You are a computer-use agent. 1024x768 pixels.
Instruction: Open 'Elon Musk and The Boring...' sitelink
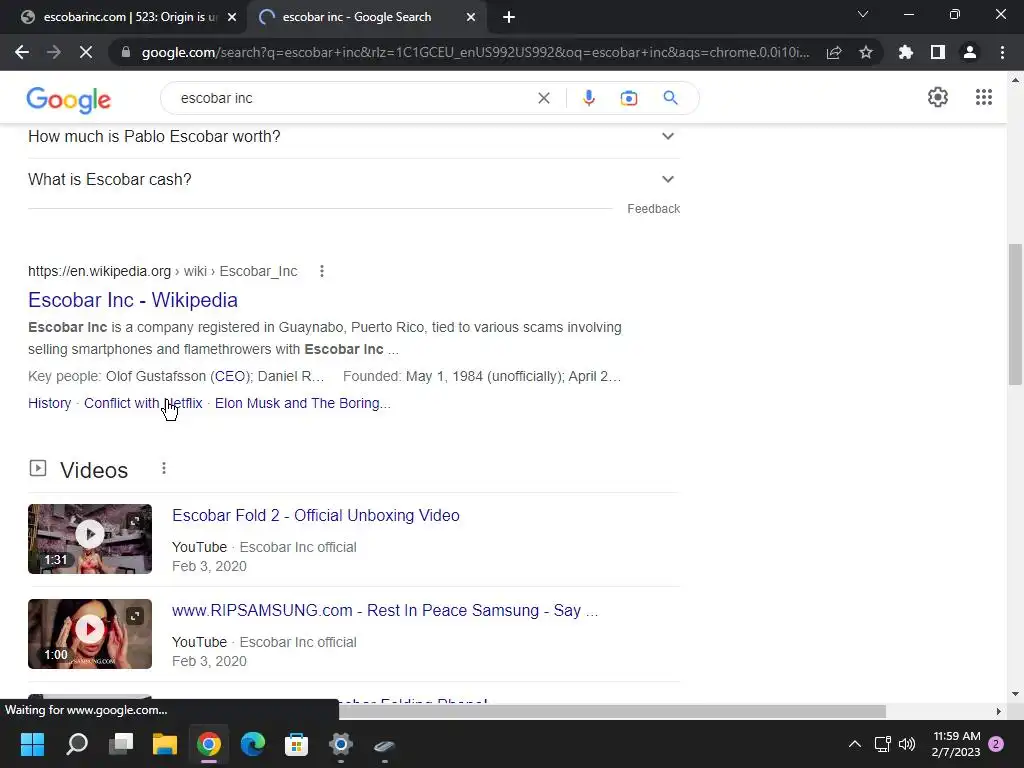pos(302,403)
